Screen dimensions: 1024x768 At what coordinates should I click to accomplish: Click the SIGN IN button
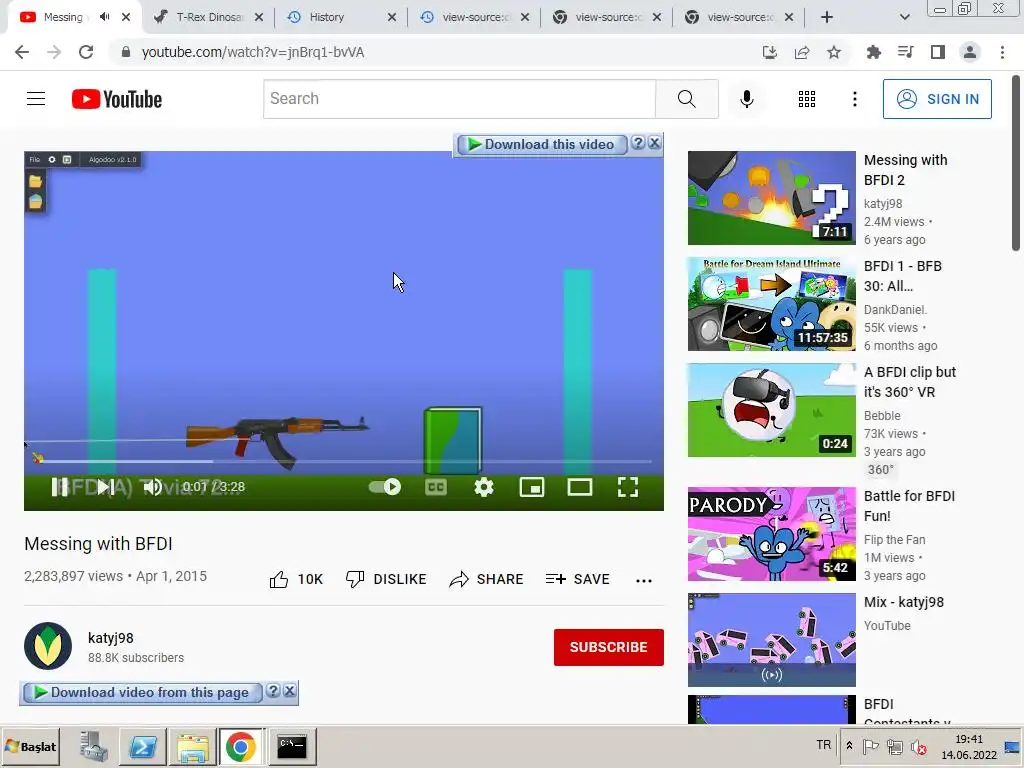click(936, 99)
